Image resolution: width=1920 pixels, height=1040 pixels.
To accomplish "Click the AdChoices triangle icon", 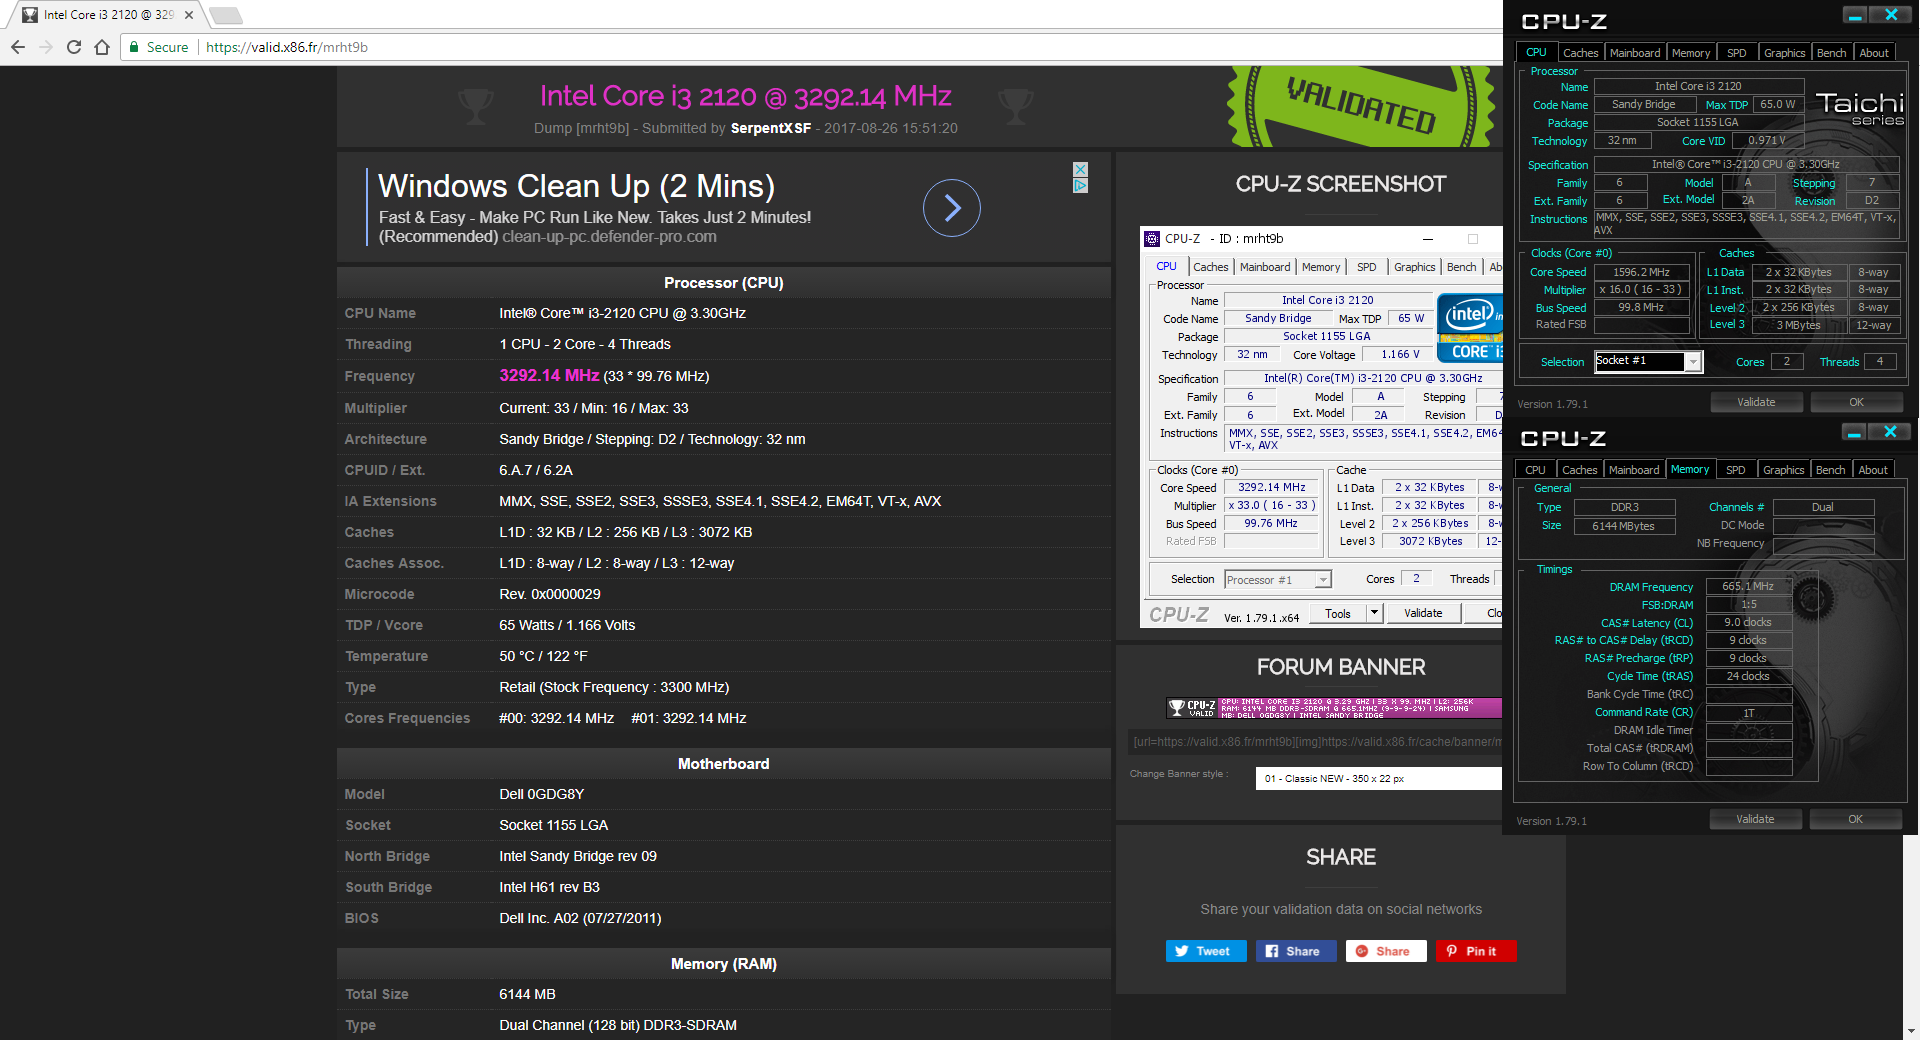I will [1080, 185].
